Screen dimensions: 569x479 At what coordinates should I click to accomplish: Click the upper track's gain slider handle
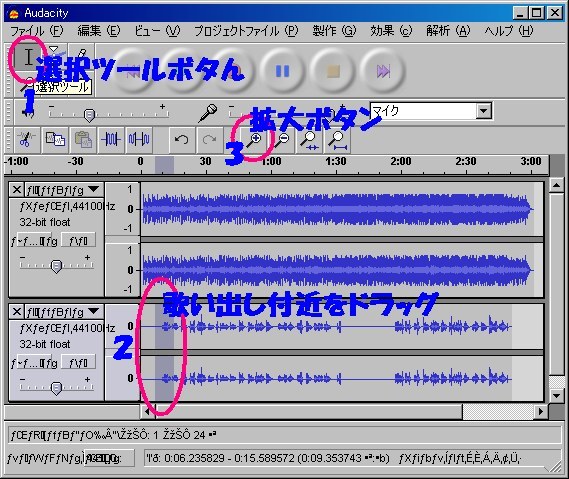[56, 266]
